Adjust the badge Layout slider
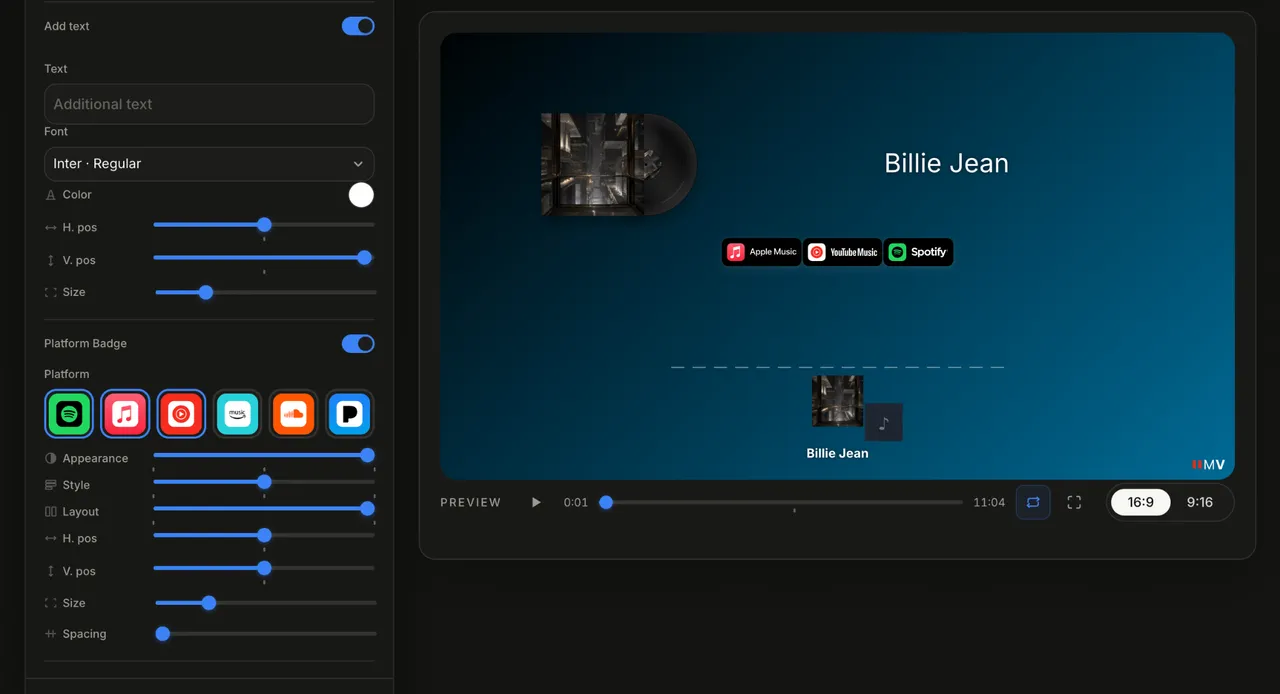1280x694 pixels. (x=264, y=509)
